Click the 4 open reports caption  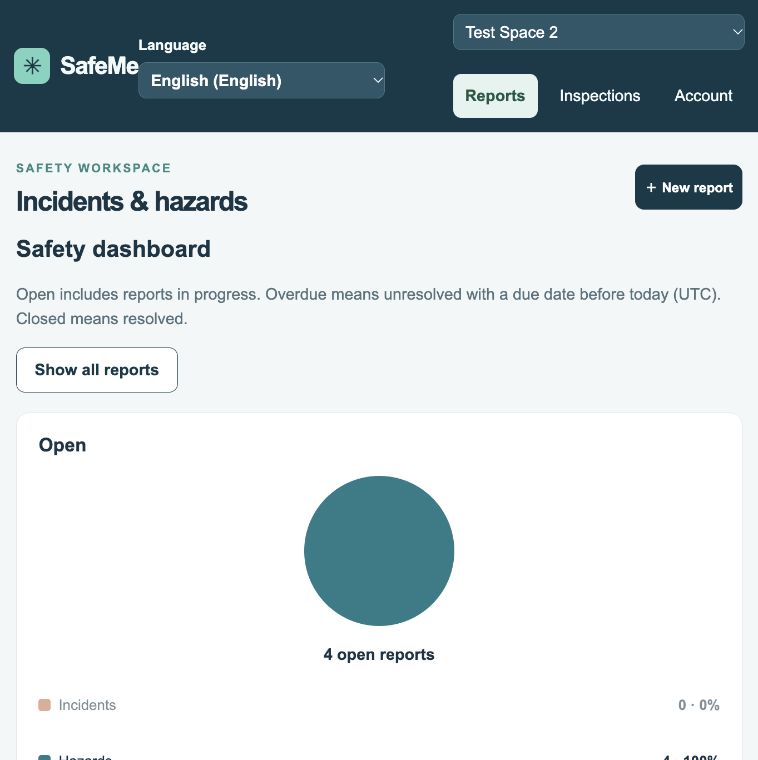tap(379, 655)
